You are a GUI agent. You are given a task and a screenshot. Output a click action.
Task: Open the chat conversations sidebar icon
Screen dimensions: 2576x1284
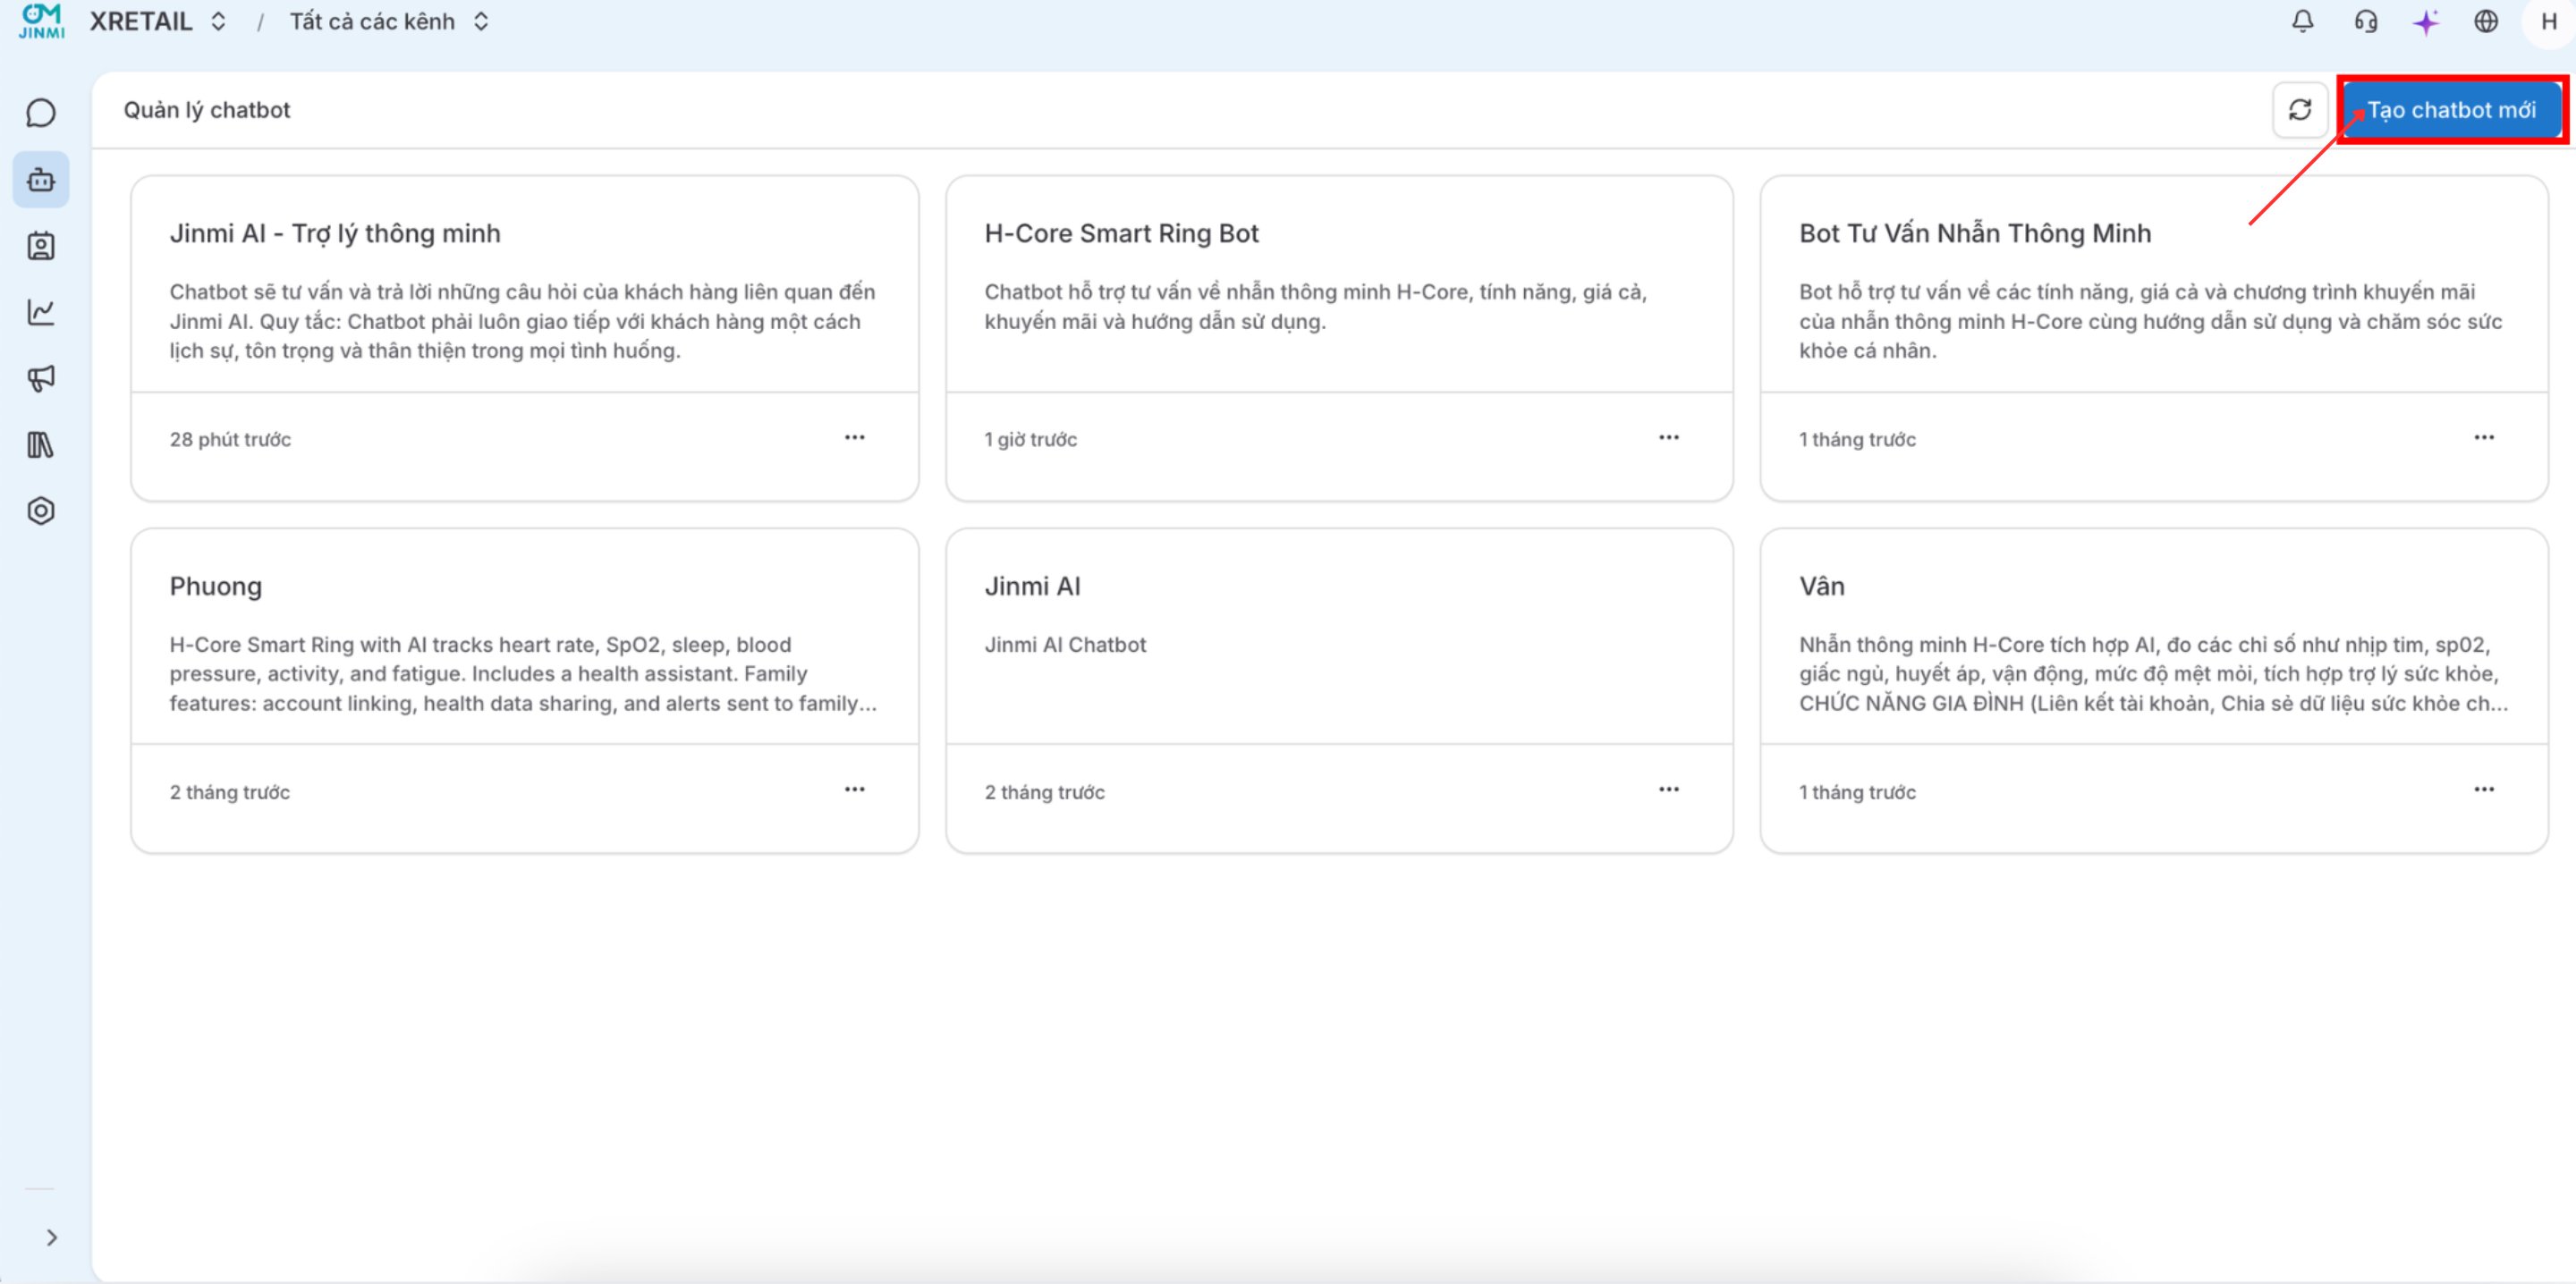click(40, 113)
